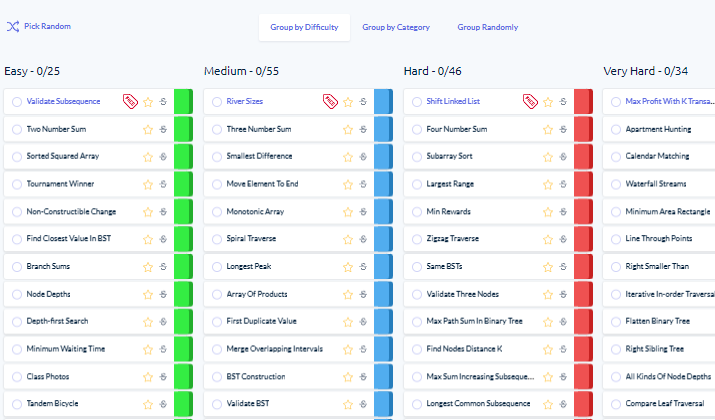Select the Group by Difficulty tab
This screenshot has height=420, width=715.
pos(304,27)
